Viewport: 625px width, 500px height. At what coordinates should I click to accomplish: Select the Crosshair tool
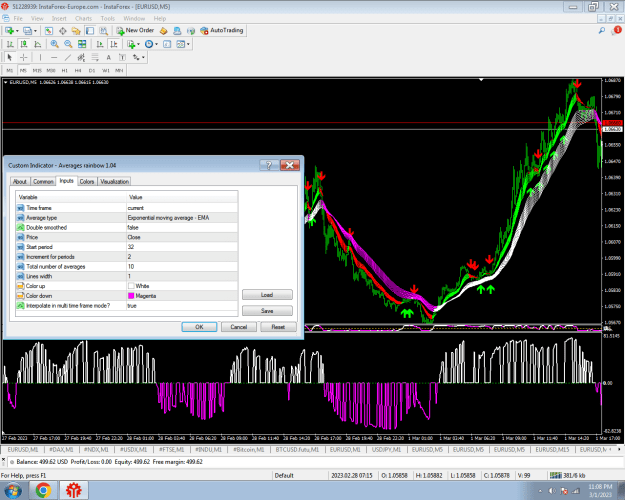point(24,57)
